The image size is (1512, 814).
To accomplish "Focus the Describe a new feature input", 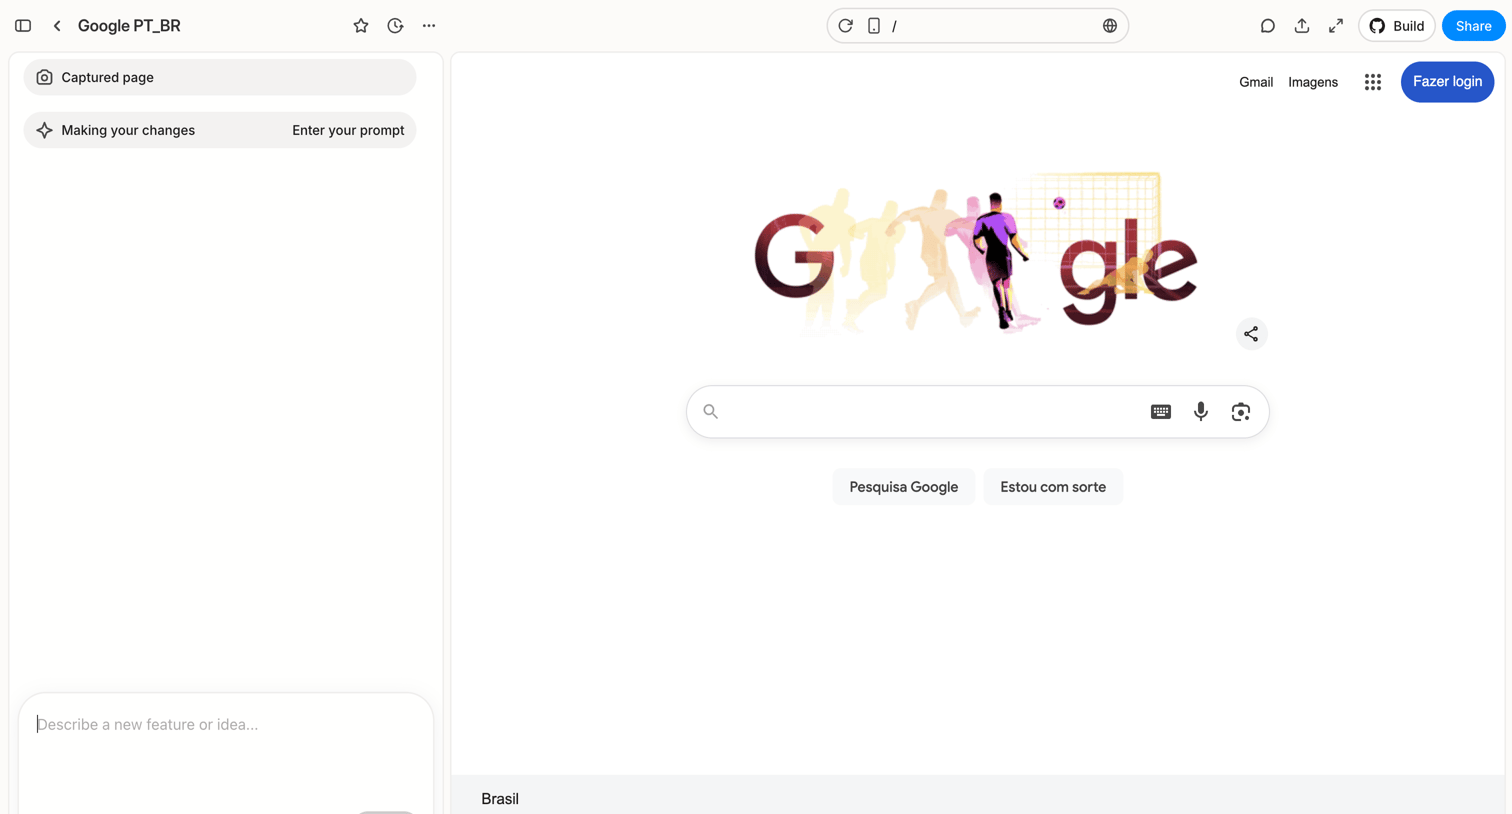I will 226,724.
